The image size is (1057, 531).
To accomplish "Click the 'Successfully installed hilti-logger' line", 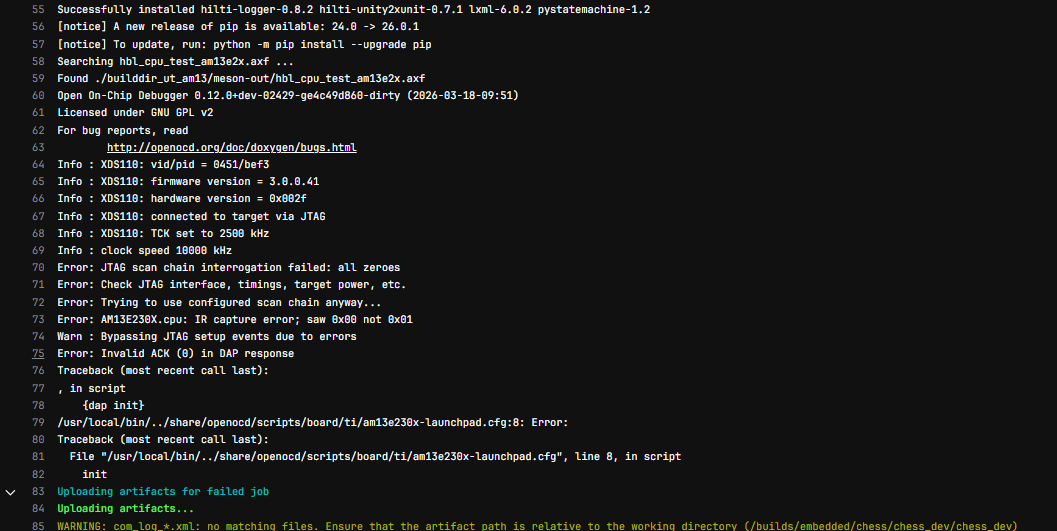I will pos(353,9).
